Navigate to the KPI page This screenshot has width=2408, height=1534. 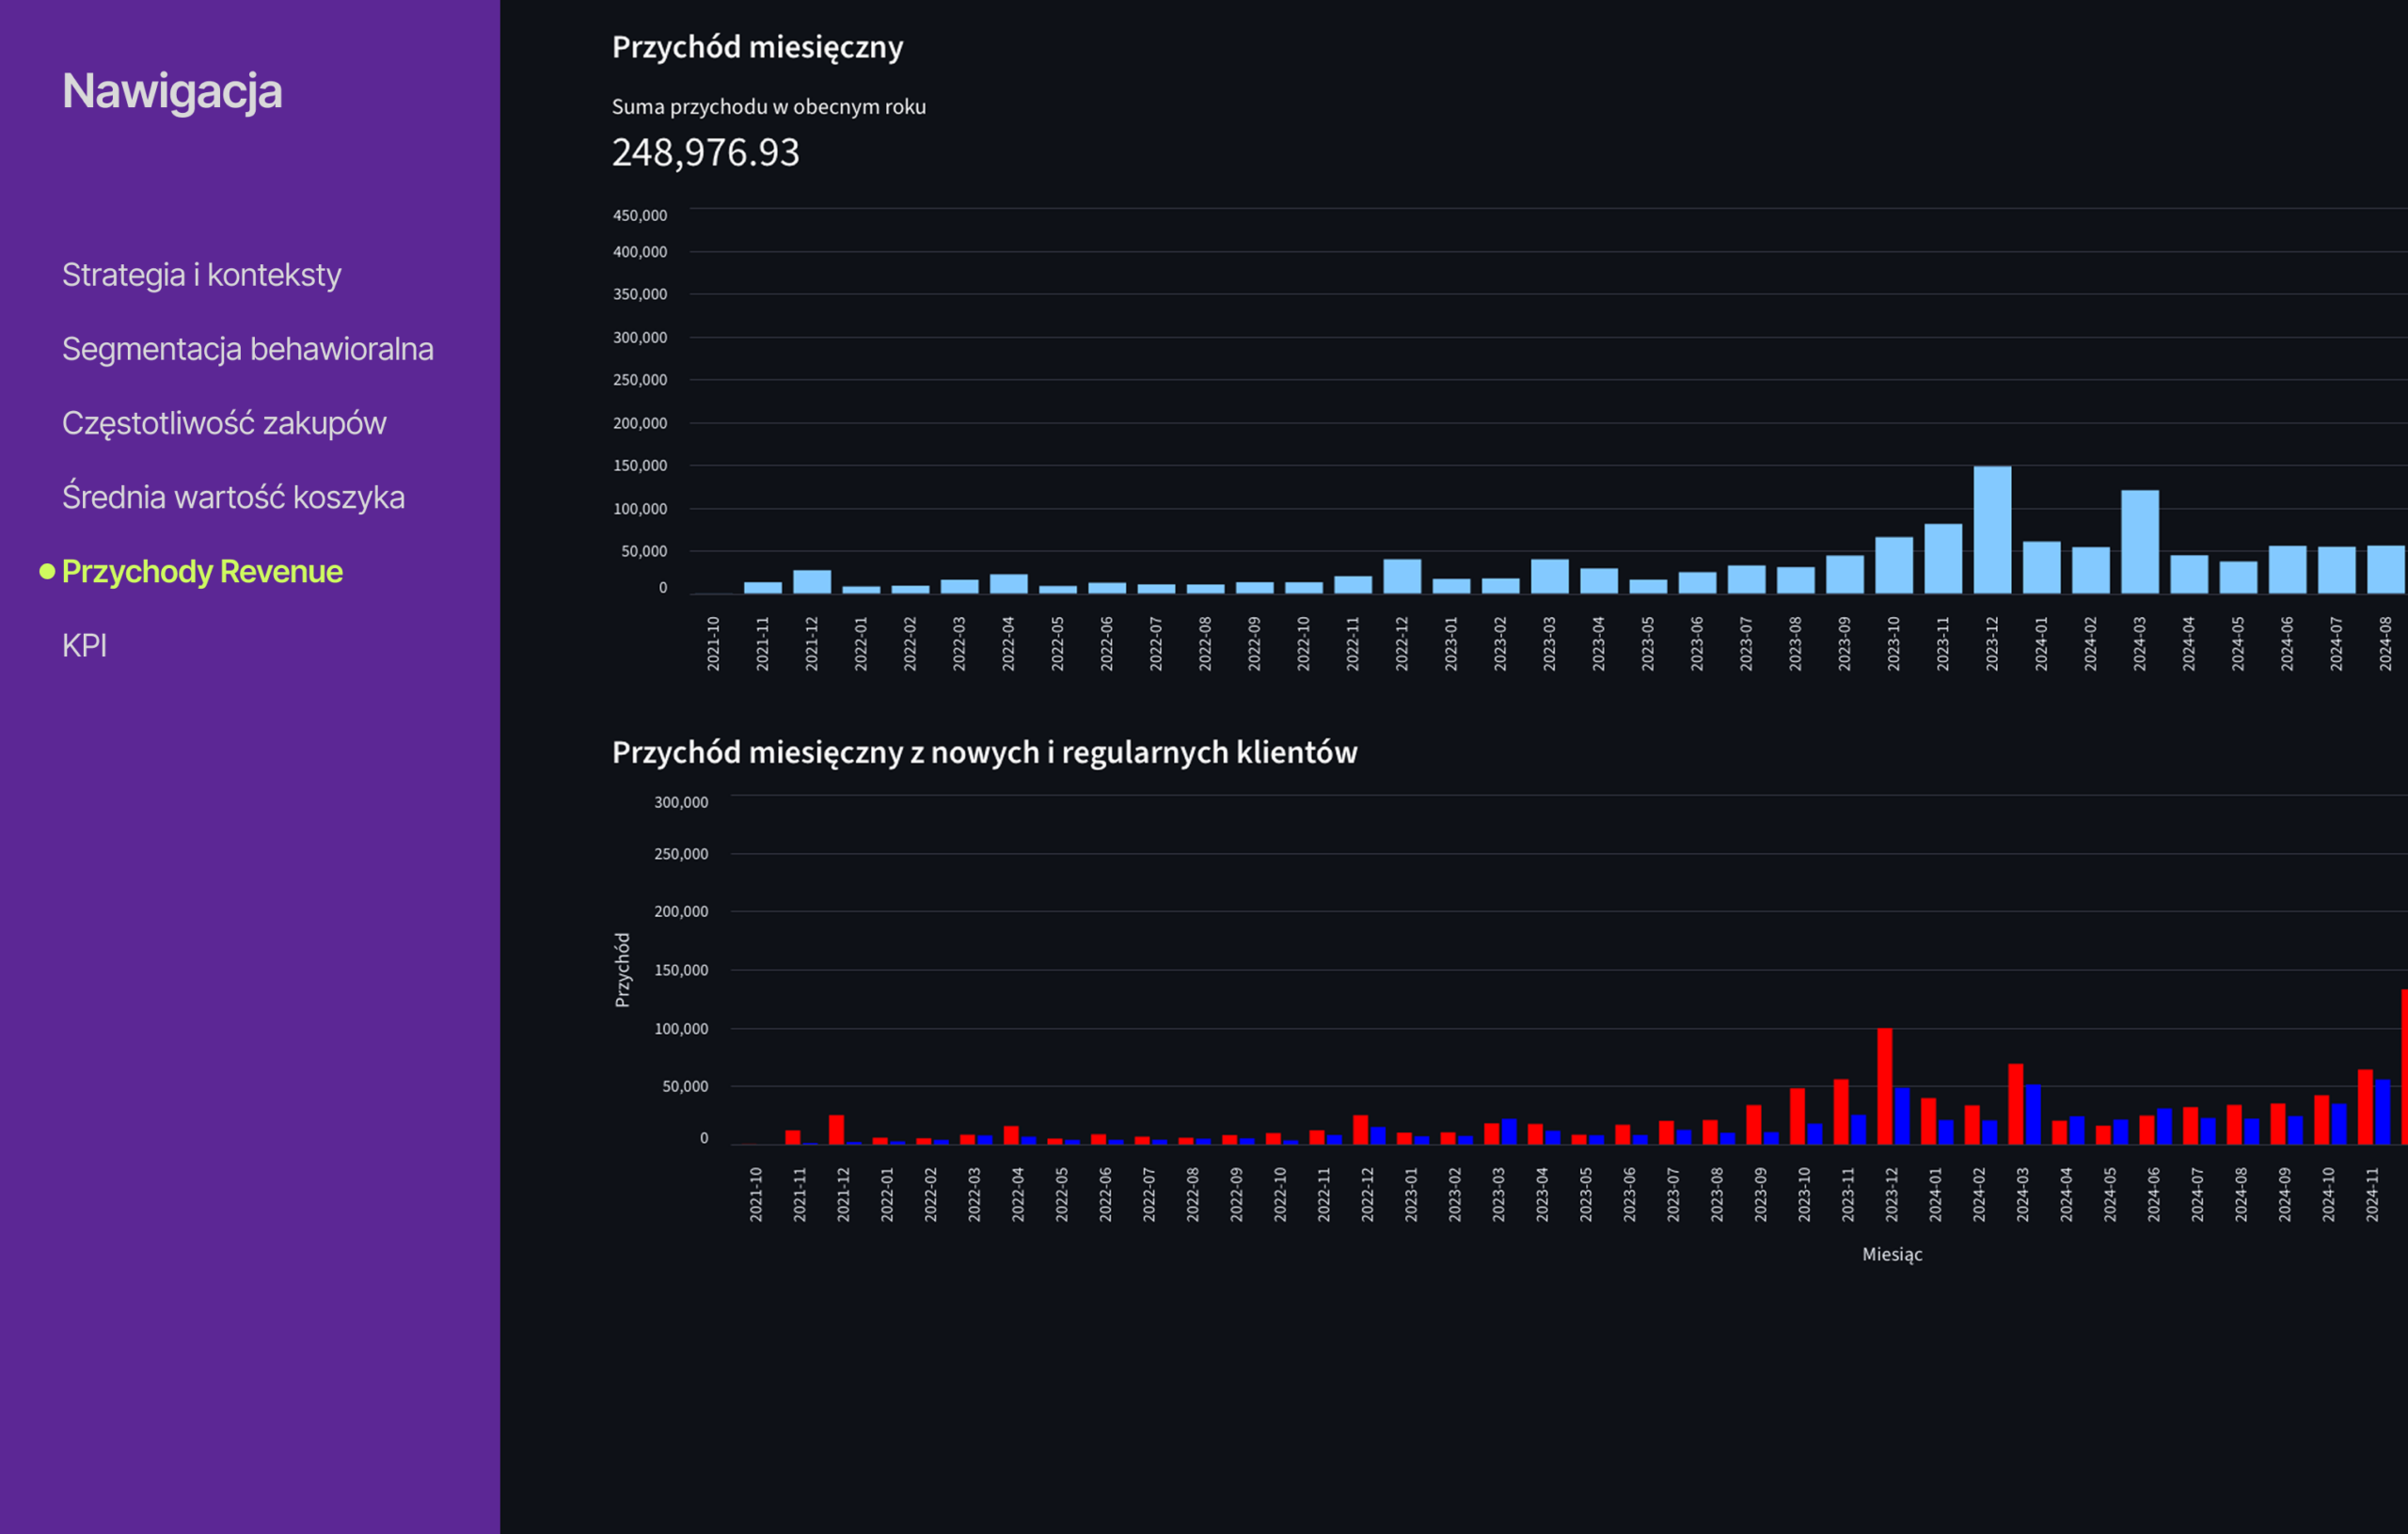(84, 645)
